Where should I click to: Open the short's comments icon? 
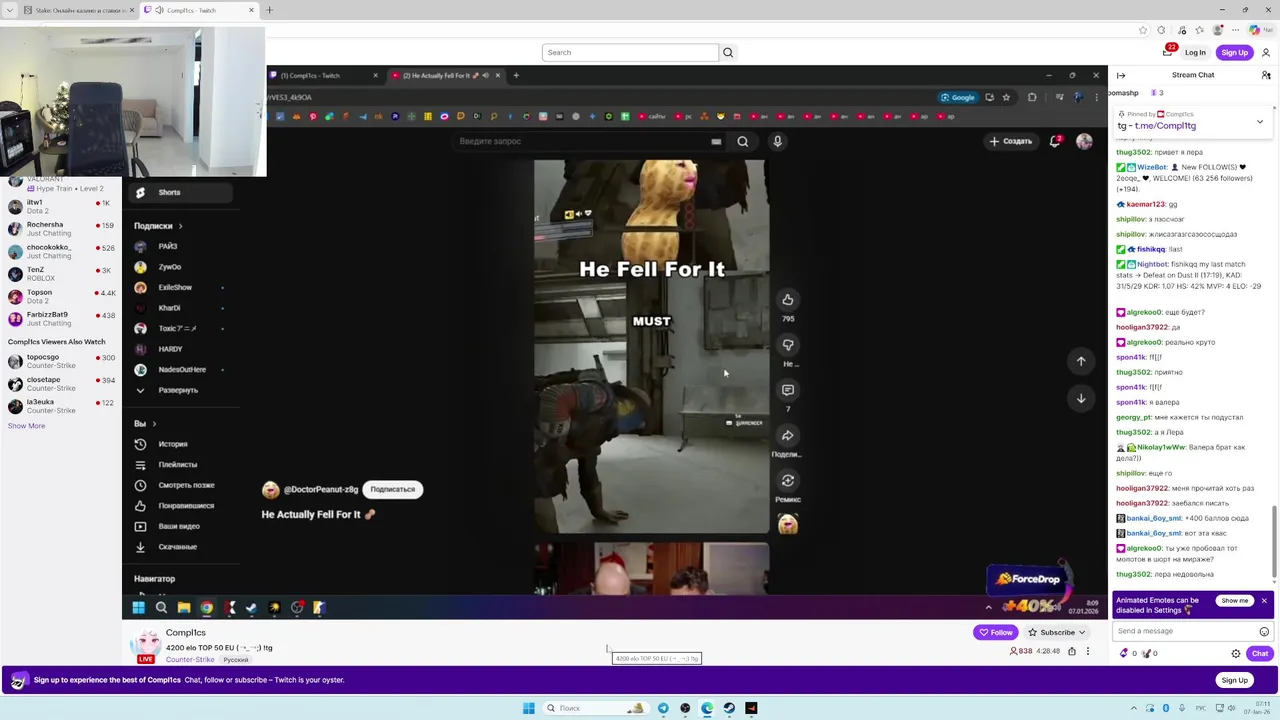(788, 390)
